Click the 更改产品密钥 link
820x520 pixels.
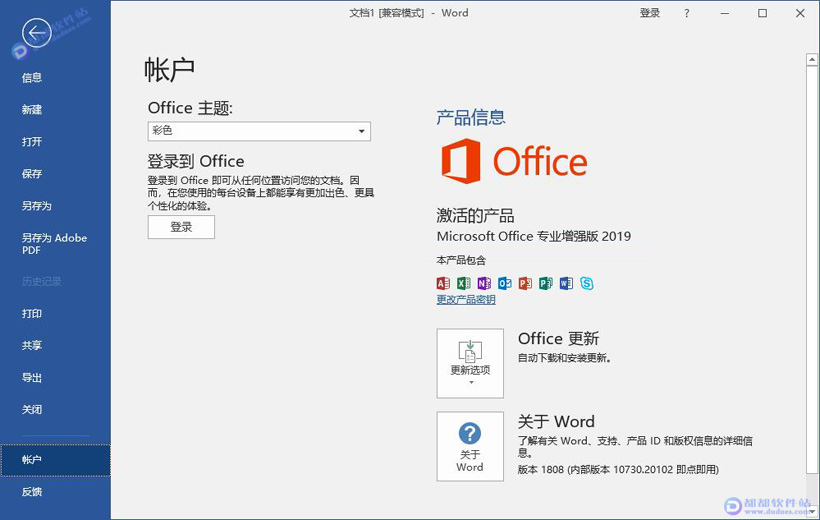click(466, 300)
